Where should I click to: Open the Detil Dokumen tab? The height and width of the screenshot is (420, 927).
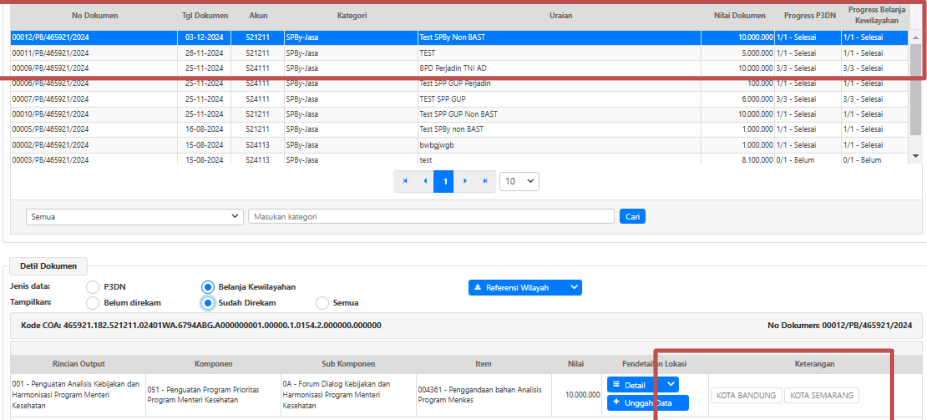49,266
